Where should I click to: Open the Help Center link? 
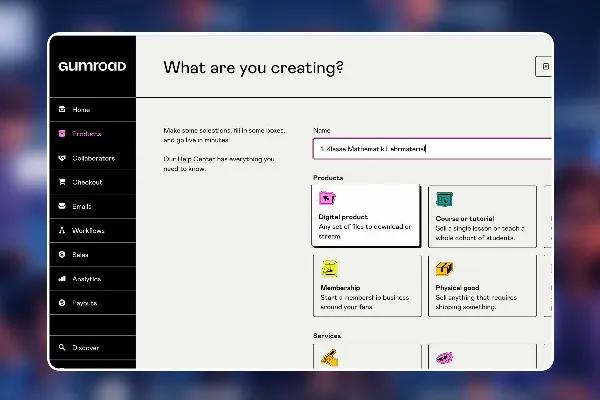click(196, 159)
